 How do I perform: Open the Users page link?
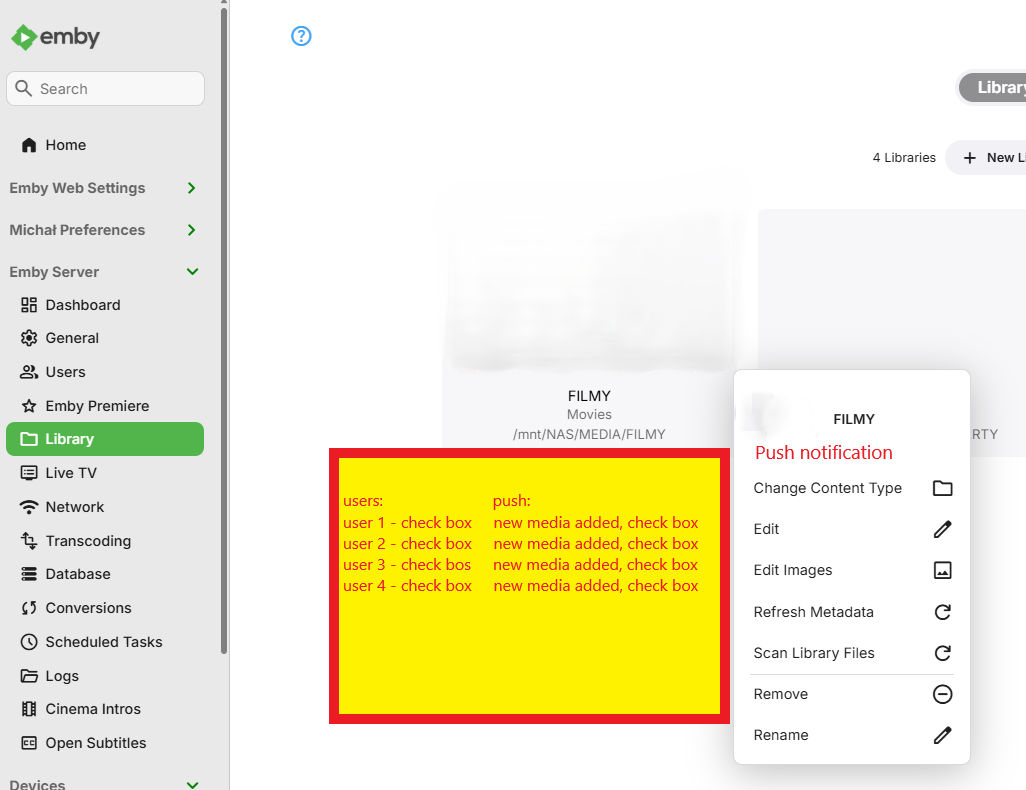105,372
